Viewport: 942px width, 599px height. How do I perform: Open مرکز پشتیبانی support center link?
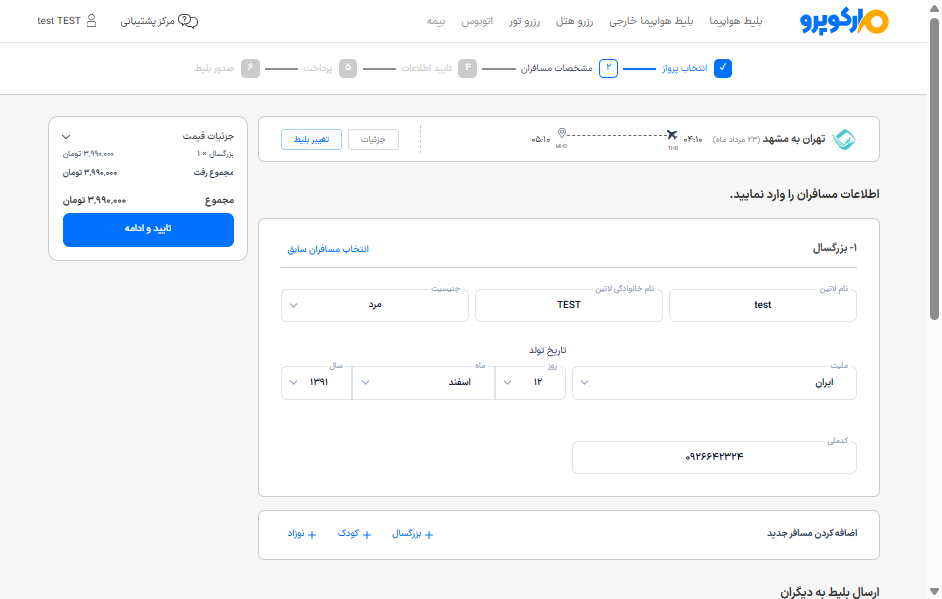pos(147,21)
